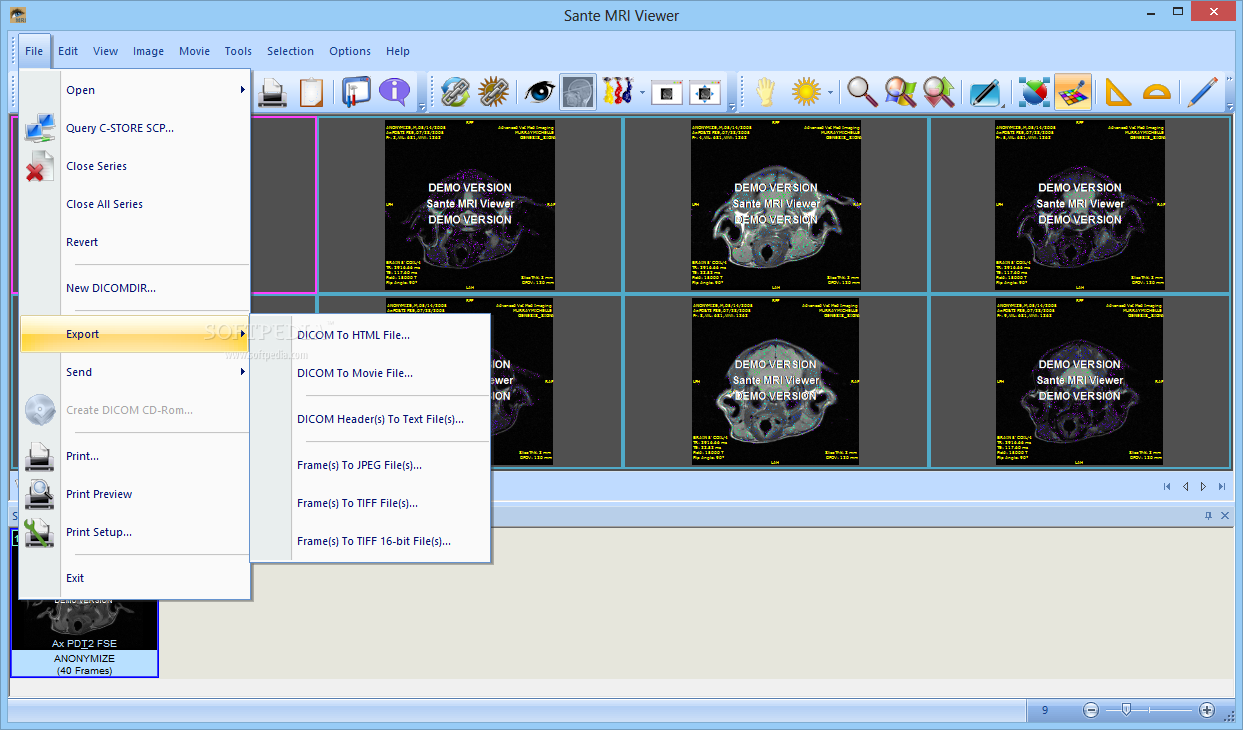Open the Help menu
Image resolution: width=1243 pixels, height=730 pixels.
point(398,51)
